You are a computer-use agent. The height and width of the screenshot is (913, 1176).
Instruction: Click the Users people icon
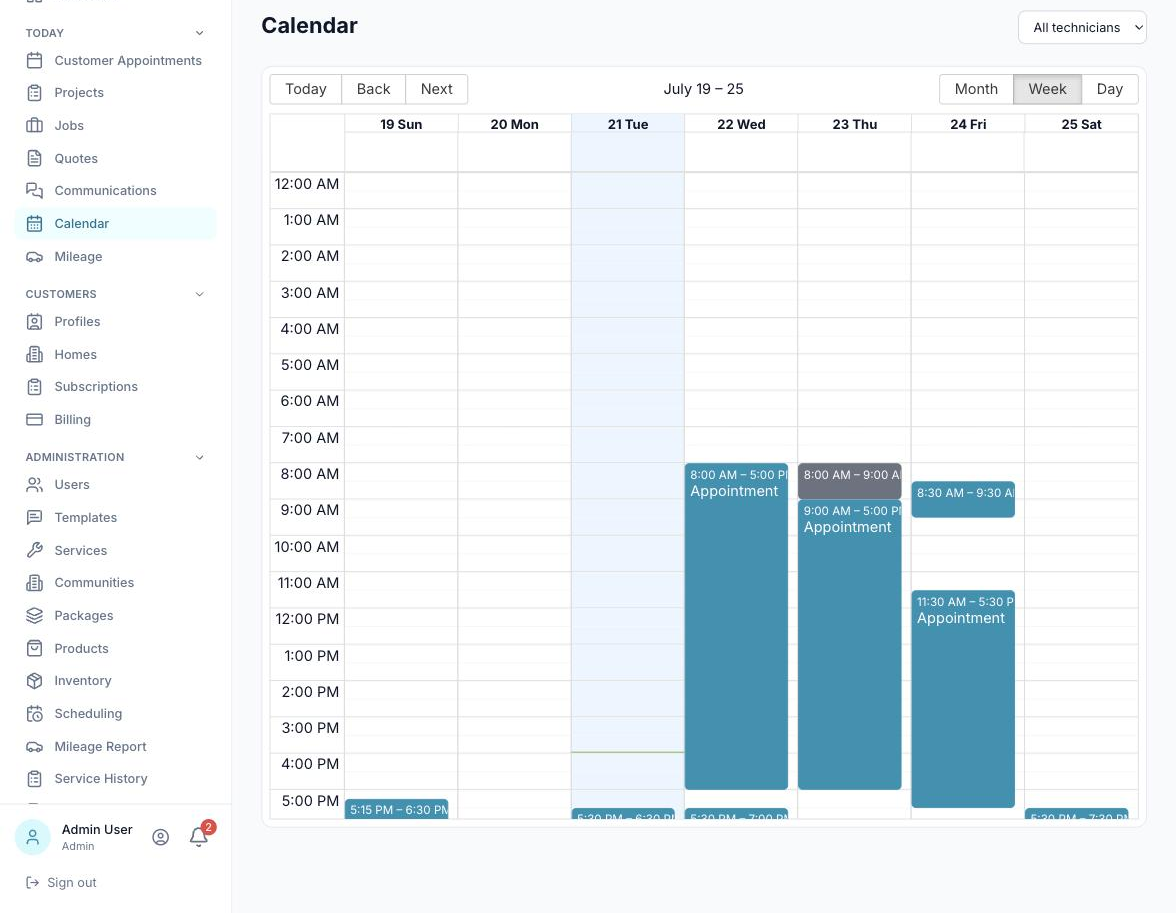(x=34, y=485)
